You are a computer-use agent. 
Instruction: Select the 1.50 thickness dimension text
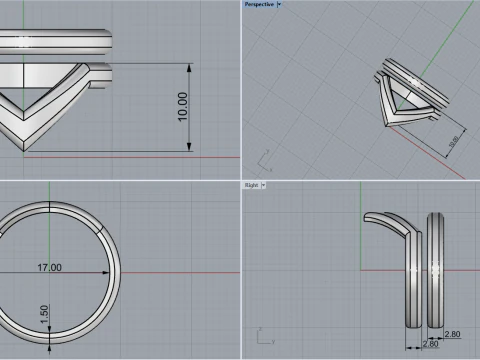(44, 314)
